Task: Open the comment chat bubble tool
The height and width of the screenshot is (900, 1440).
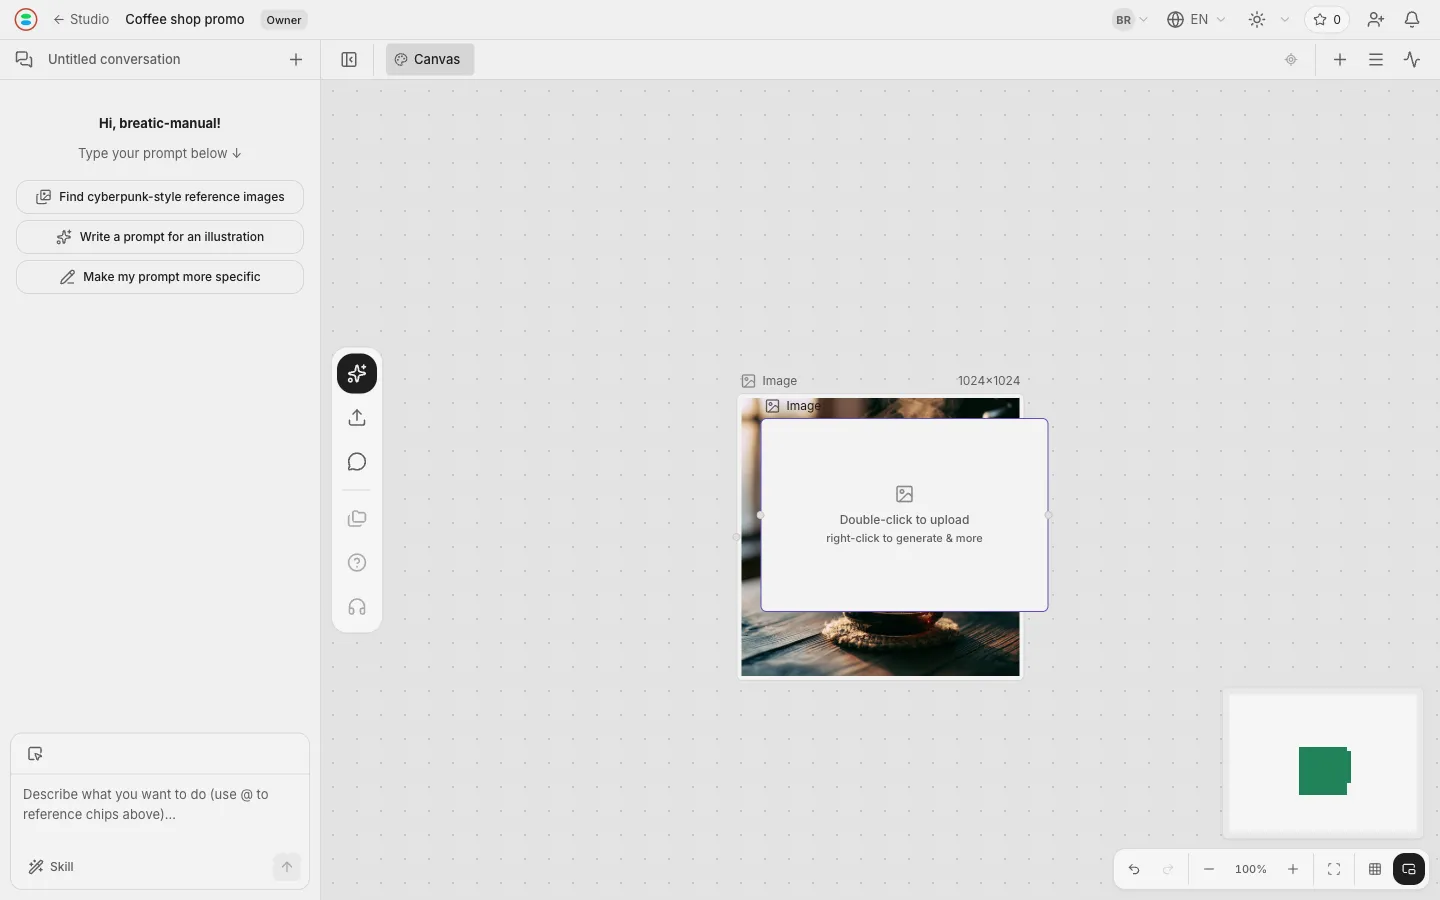Action: click(x=357, y=462)
